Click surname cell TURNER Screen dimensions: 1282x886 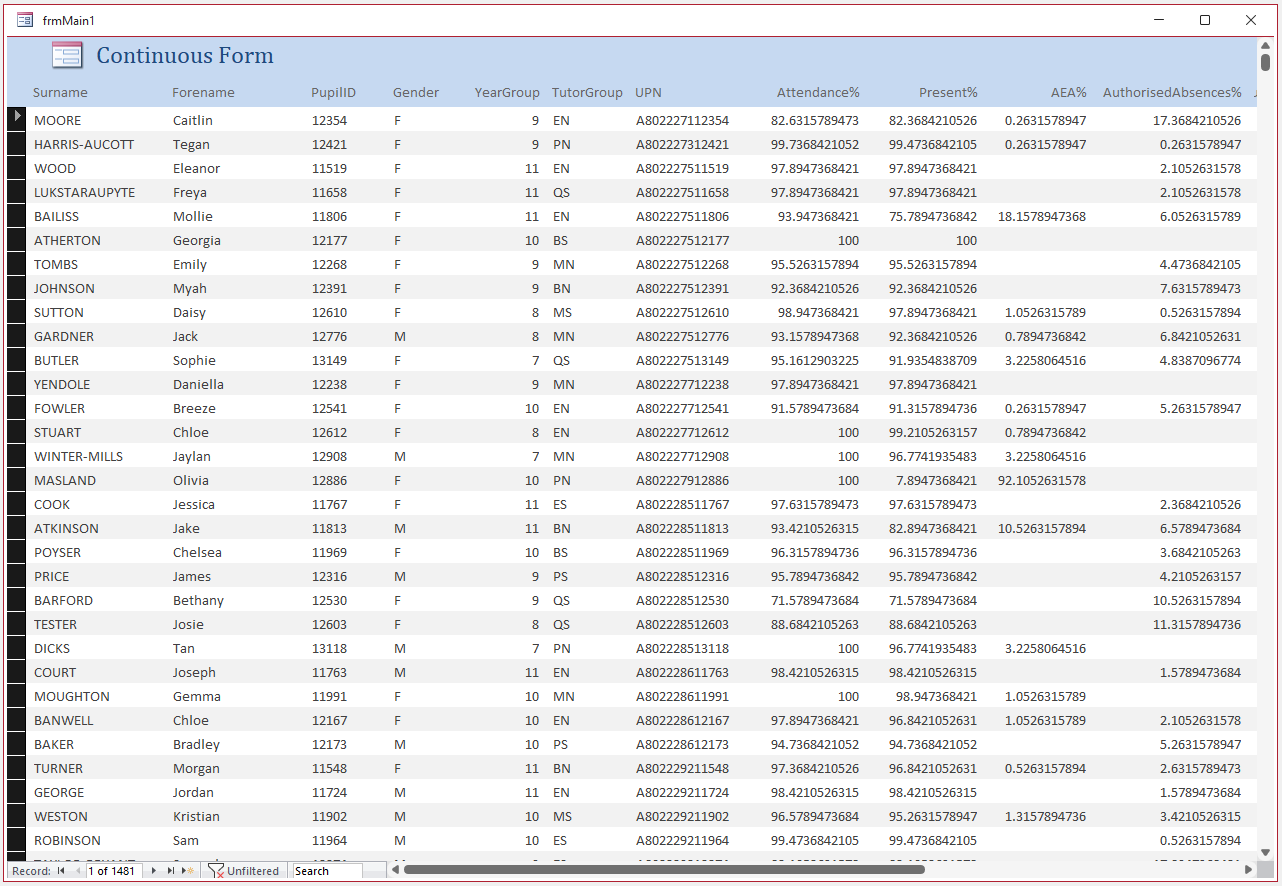click(59, 768)
